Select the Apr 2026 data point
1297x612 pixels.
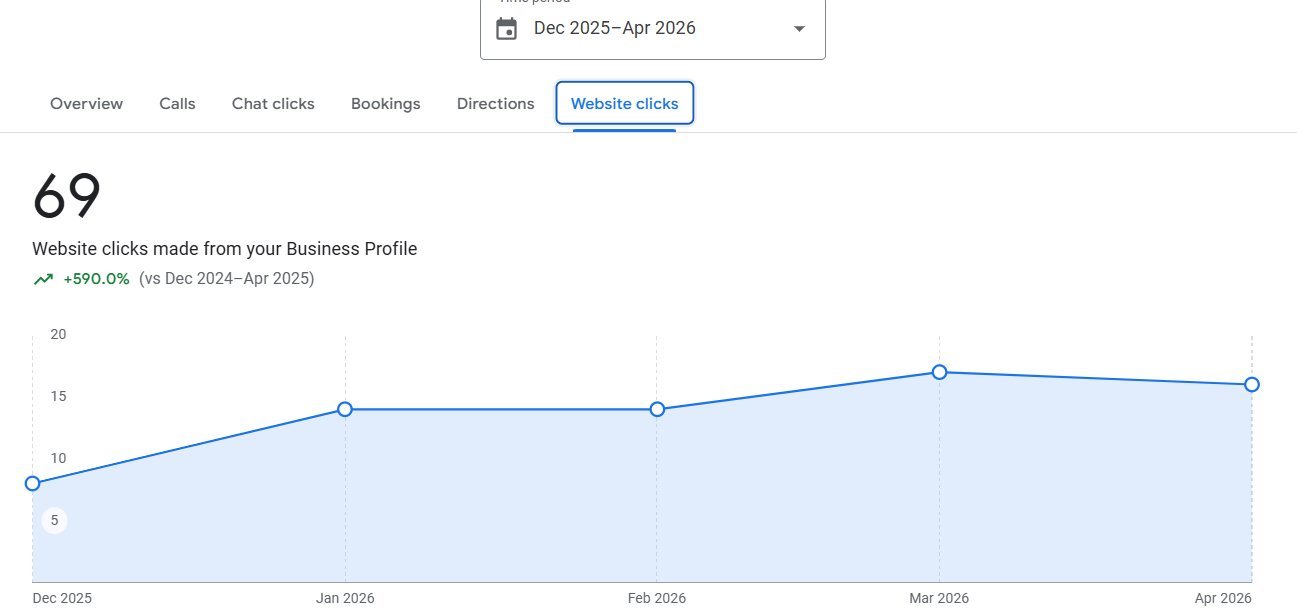[1252, 384]
